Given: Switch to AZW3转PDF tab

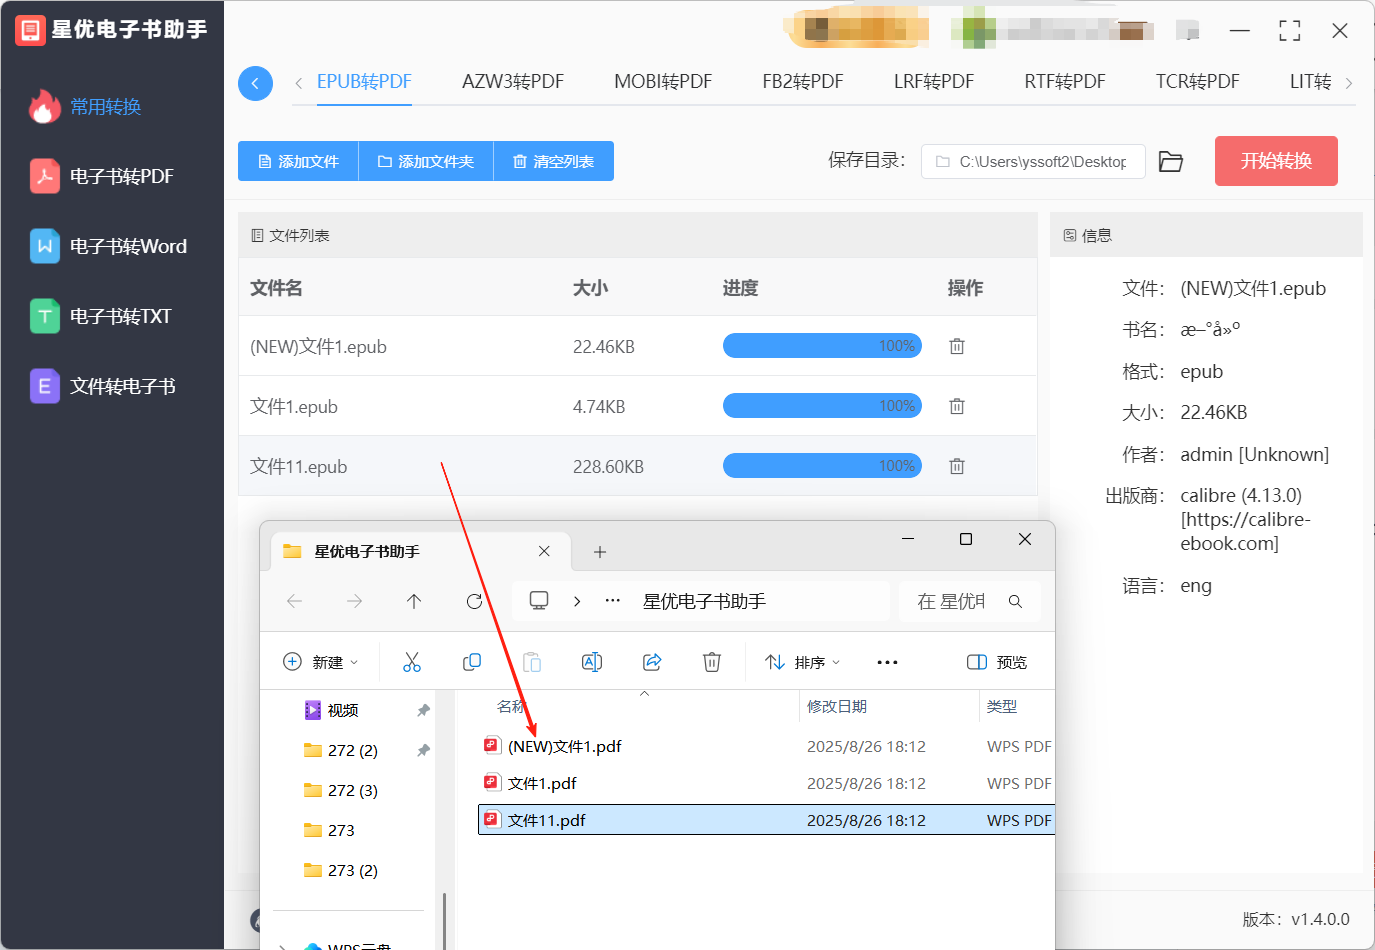Looking at the screenshot, I should (513, 82).
